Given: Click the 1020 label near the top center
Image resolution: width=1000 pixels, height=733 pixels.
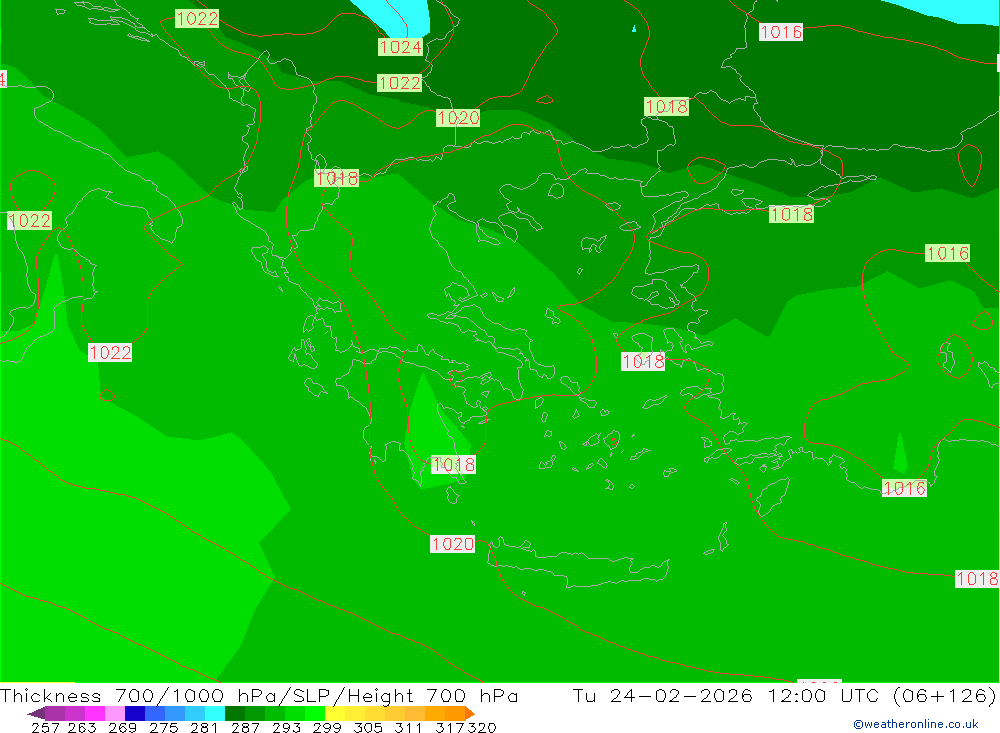Looking at the screenshot, I should point(458,117).
